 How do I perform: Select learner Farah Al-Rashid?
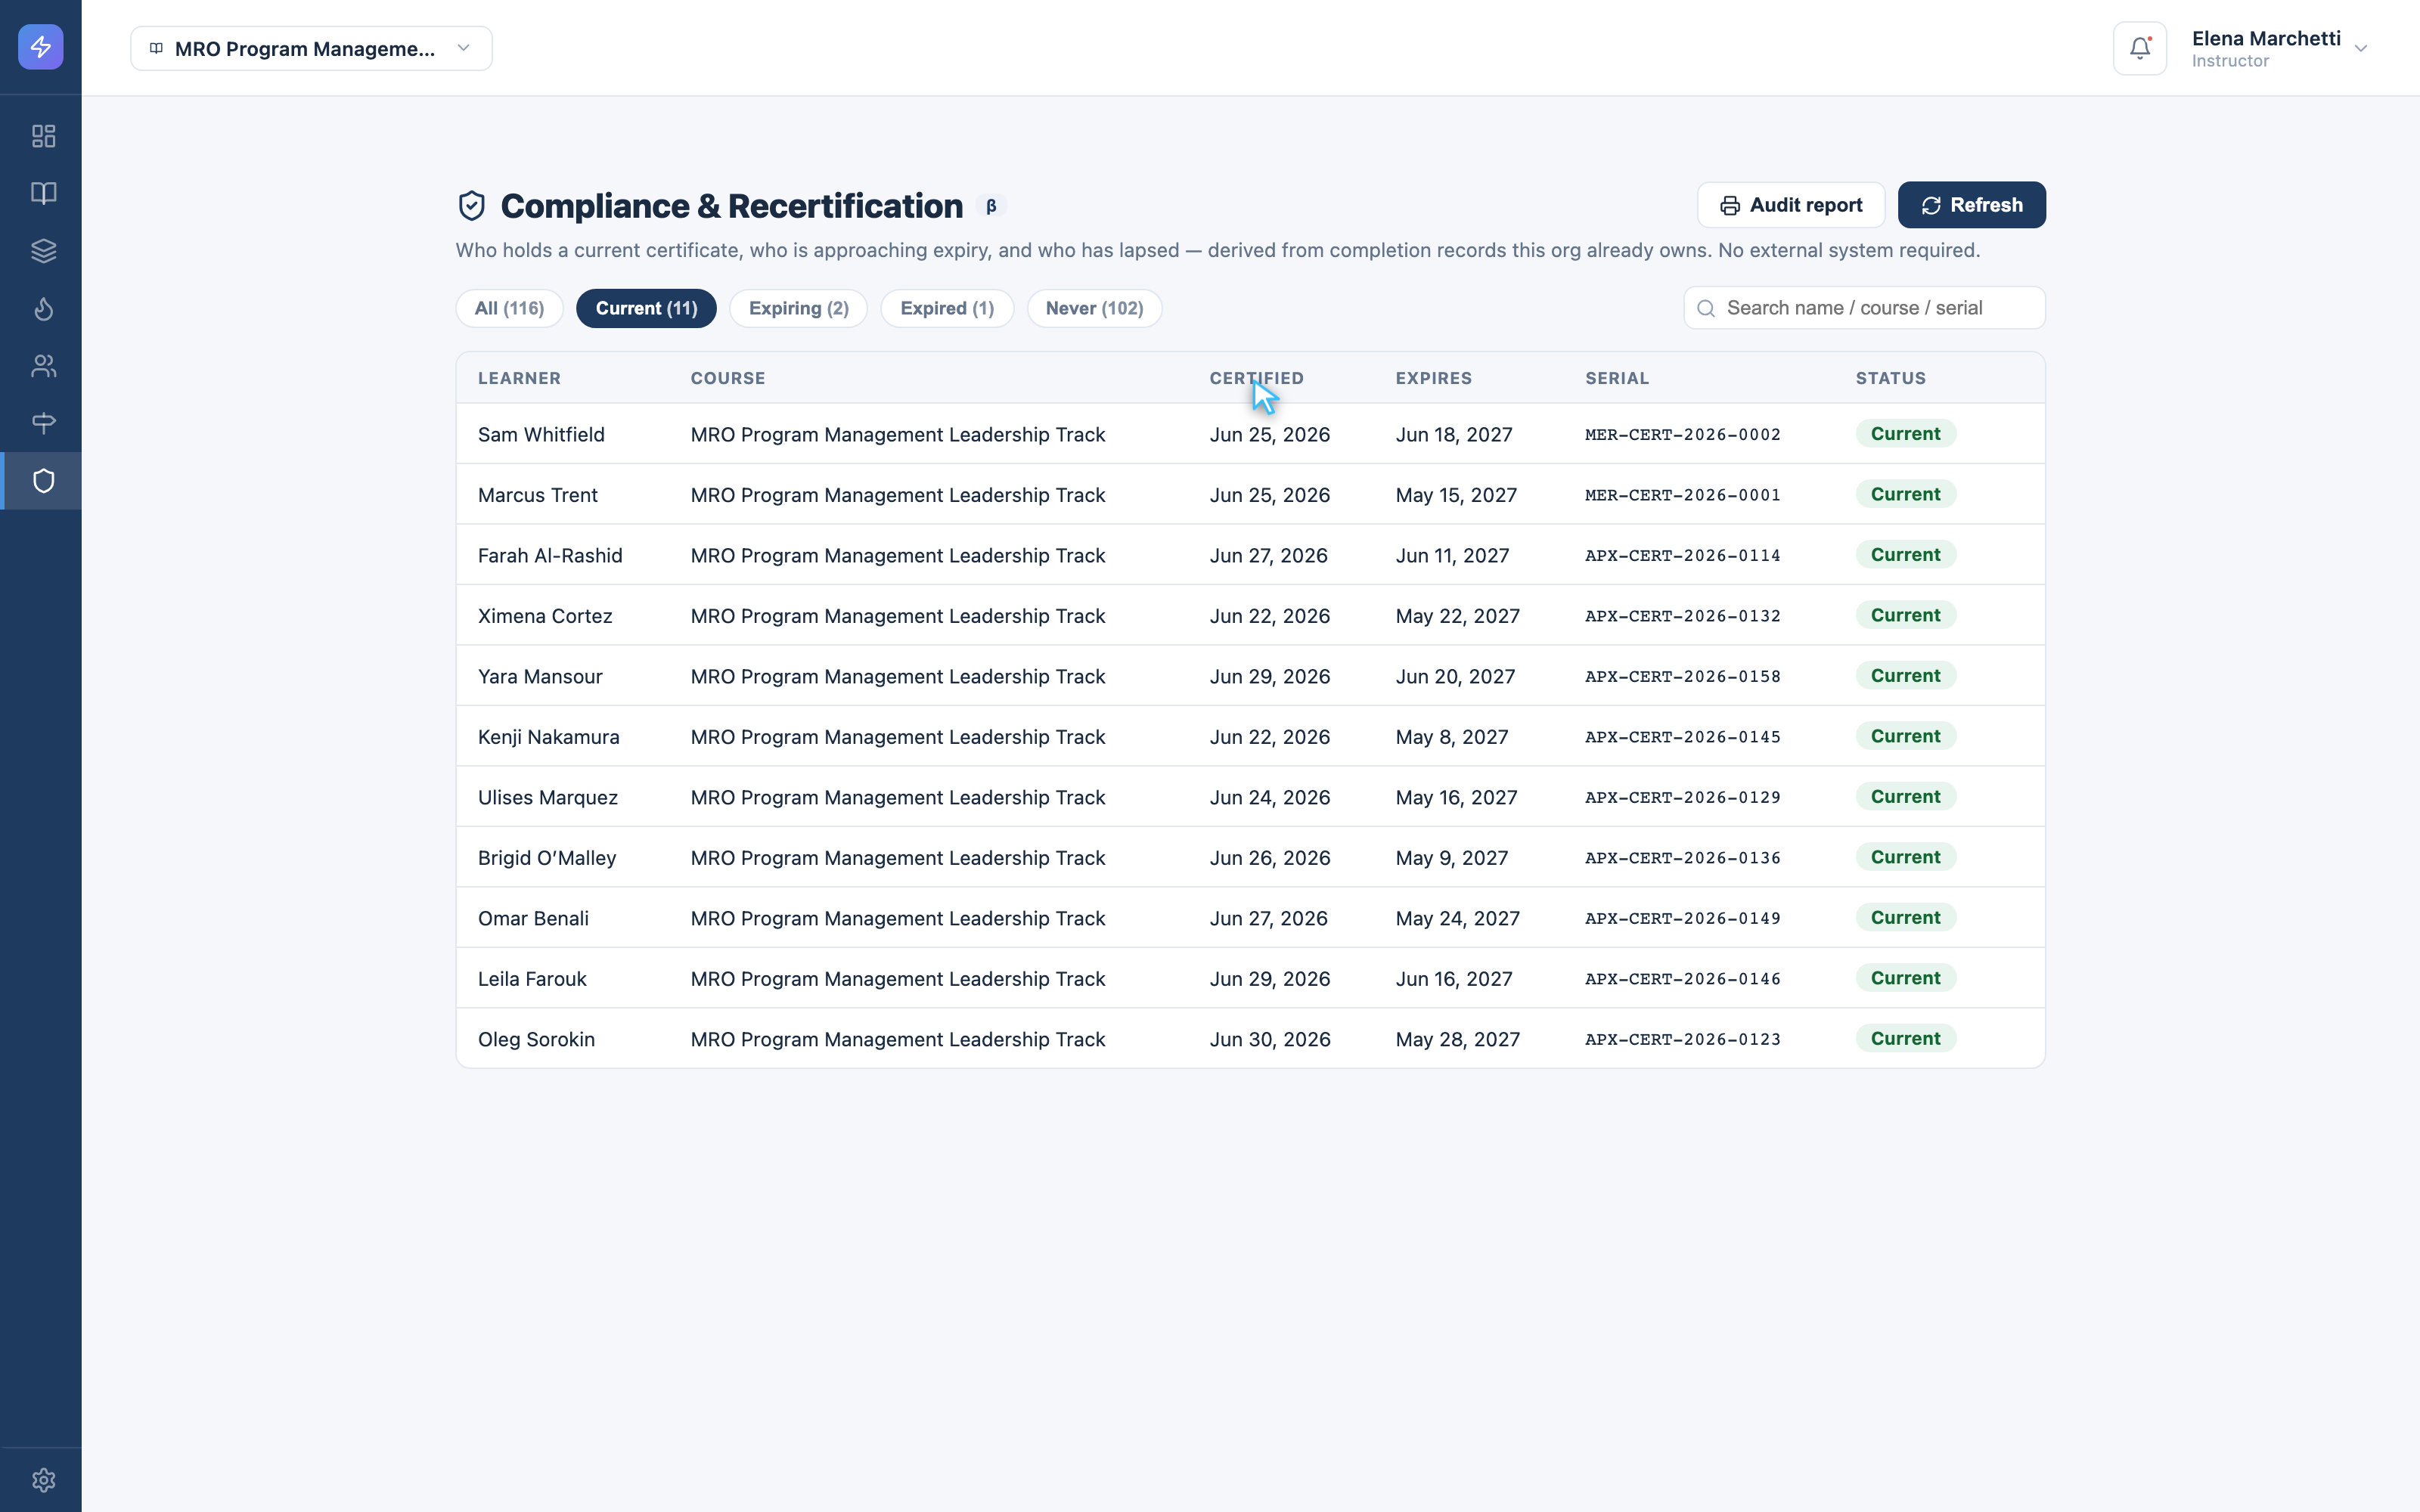550,555
